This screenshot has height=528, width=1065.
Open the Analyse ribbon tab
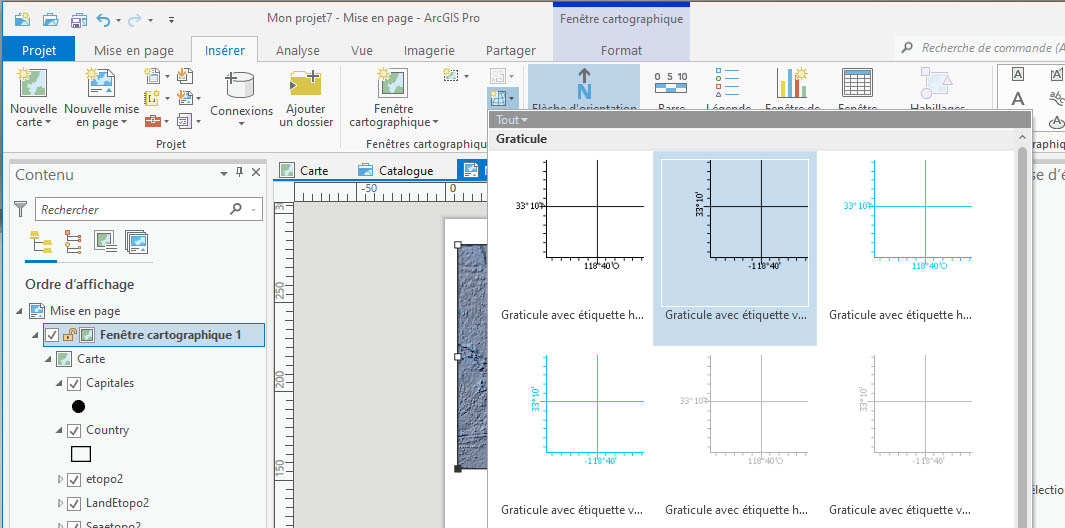(x=297, y=50)
